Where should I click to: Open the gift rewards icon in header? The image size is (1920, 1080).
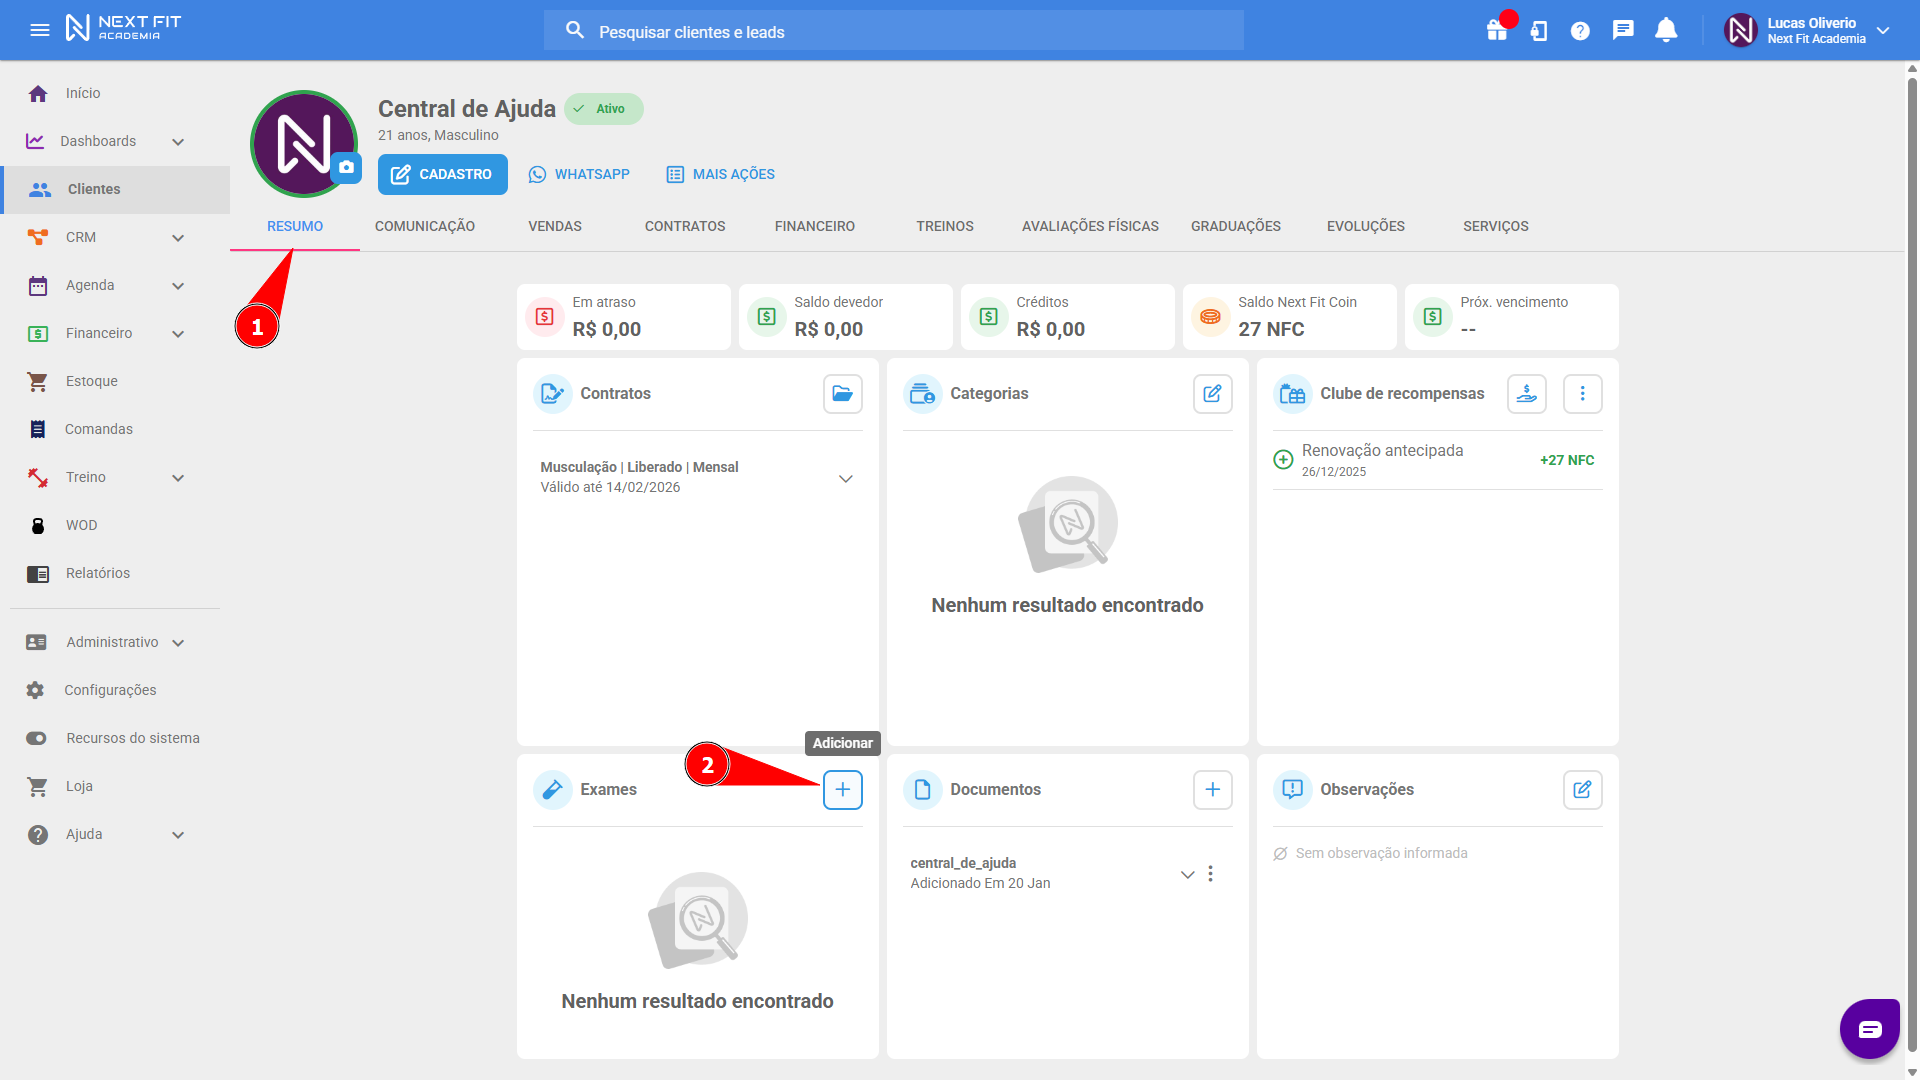[x=1497, y=30]
